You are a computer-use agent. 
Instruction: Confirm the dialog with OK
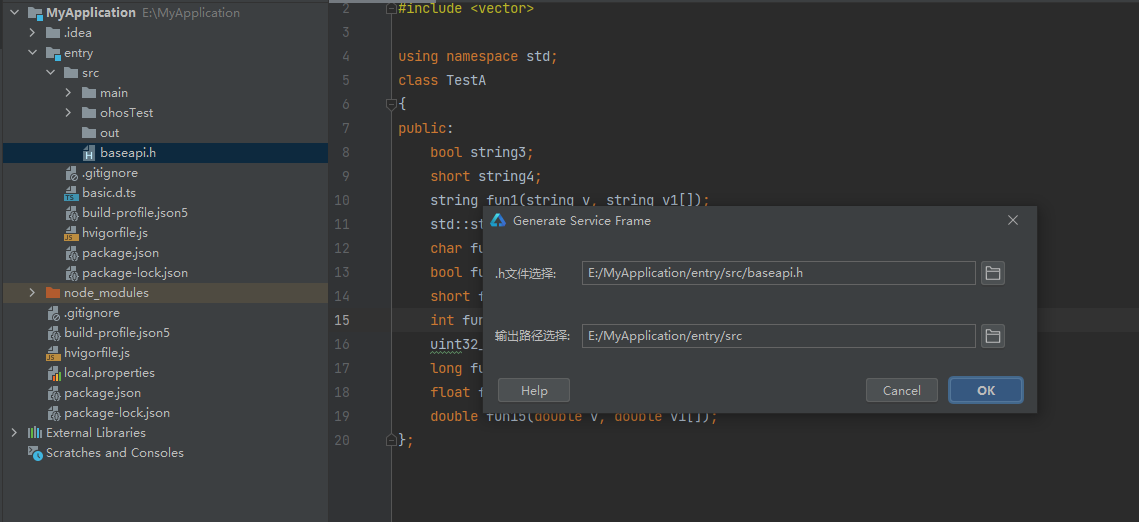(986, 390)
